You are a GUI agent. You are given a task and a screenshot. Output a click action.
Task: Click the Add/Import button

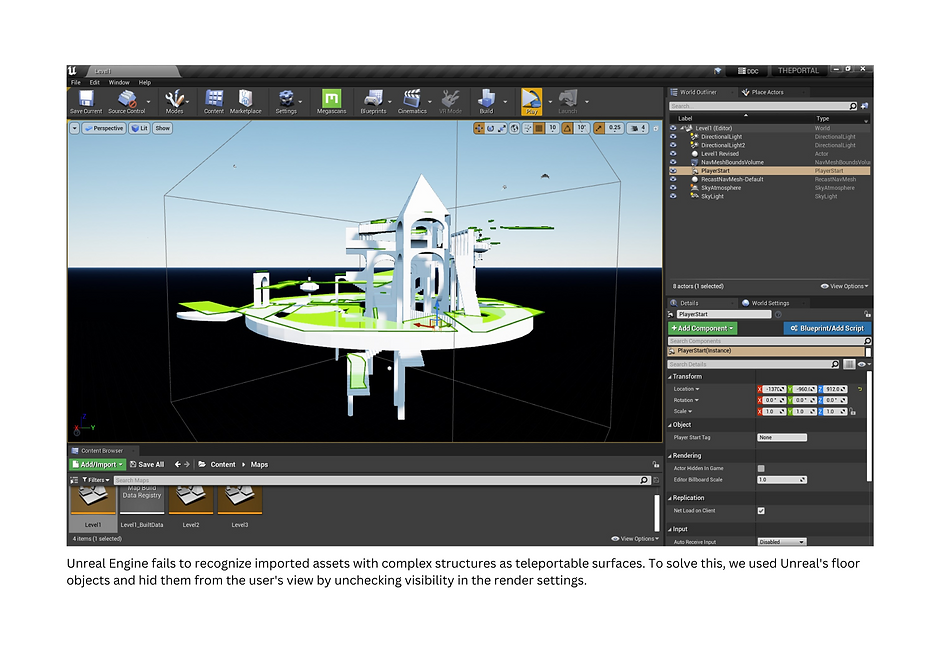coord(97,465)
